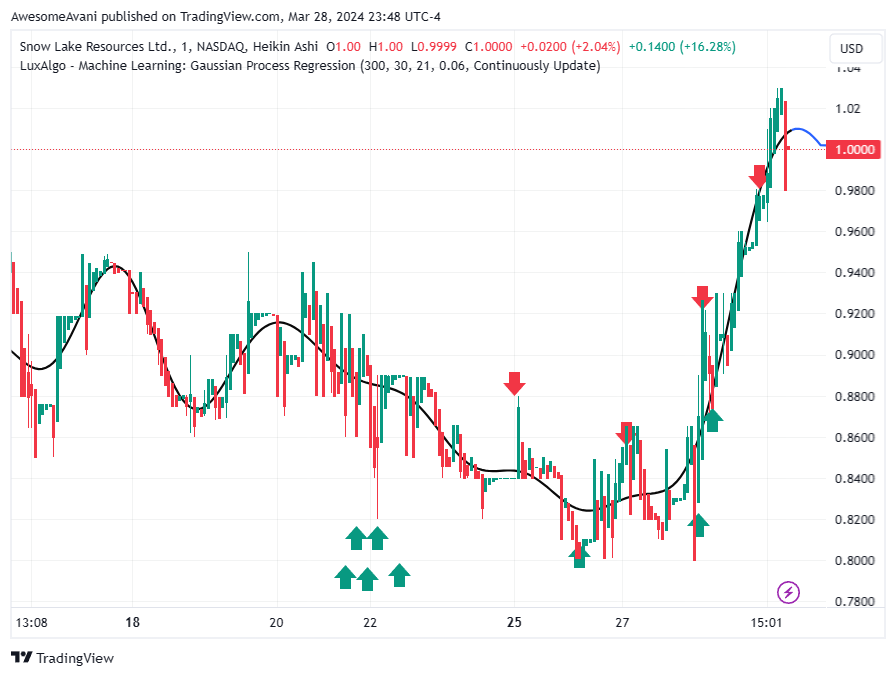
Task: Click the 20 date label on time axis
Action: tap(277, 622)
